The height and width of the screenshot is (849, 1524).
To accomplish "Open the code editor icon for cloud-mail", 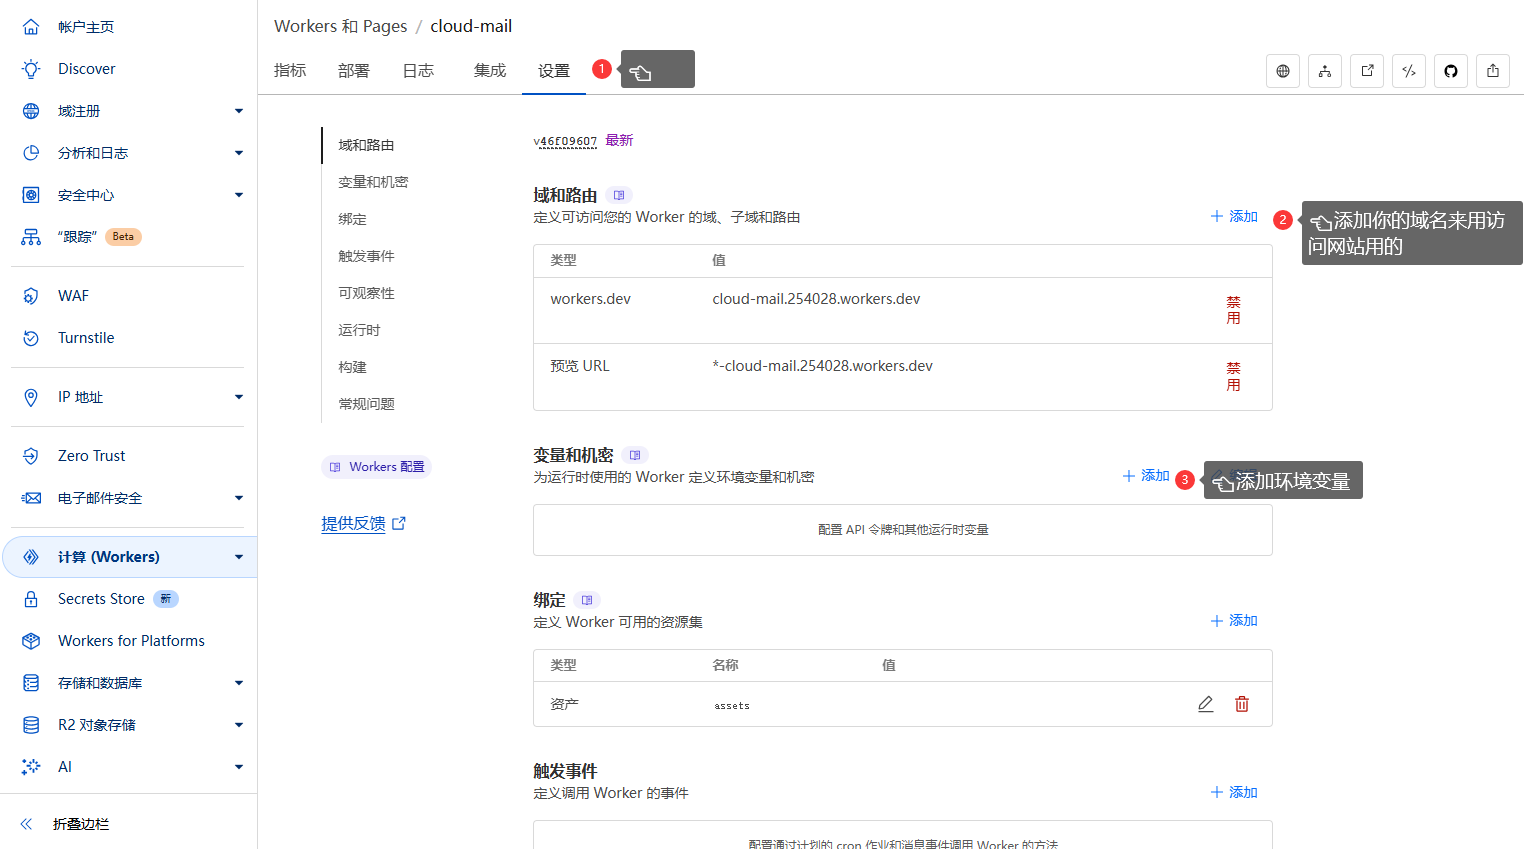I will (x=1409, y=70).
